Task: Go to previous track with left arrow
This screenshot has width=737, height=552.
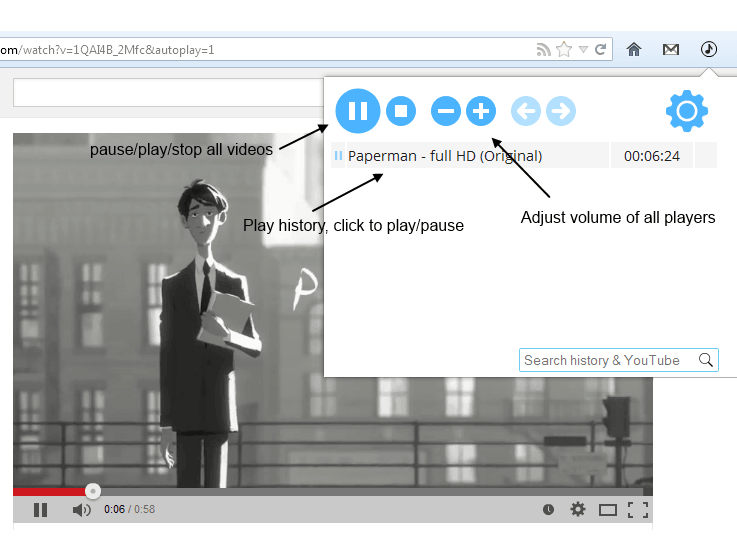Action: click(x=525, y=111)
